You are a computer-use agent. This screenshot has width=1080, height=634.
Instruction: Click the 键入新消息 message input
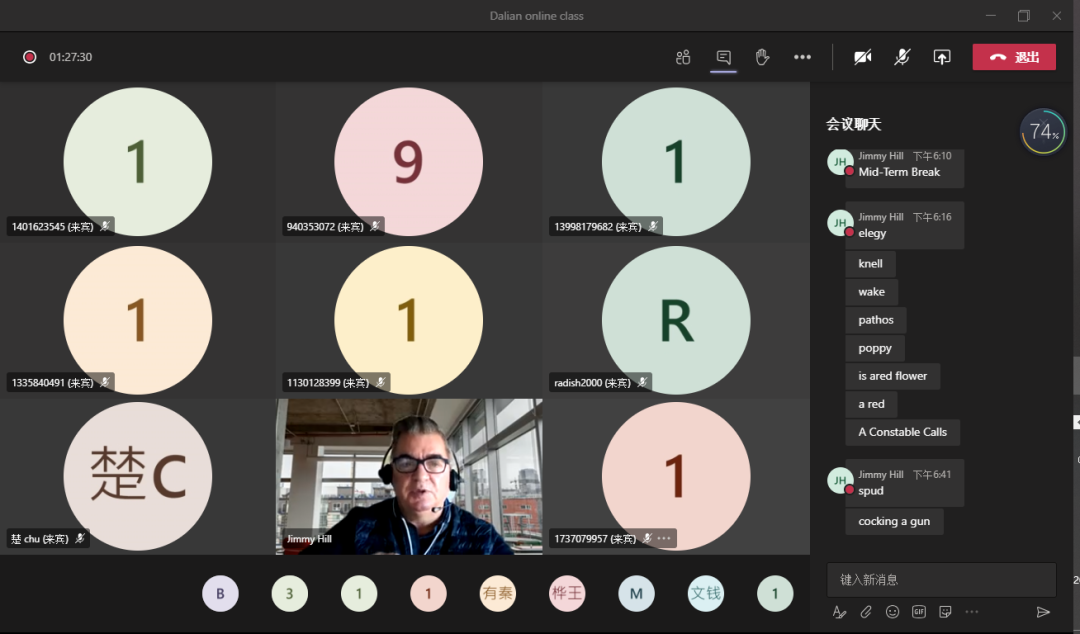pos(940,580)
